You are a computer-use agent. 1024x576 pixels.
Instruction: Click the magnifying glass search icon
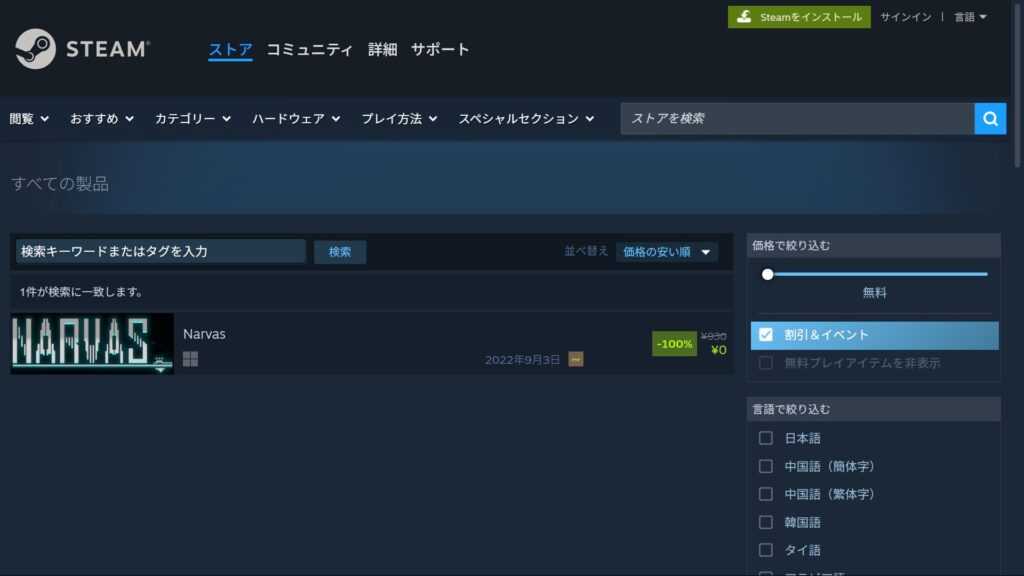coord(990,118)
